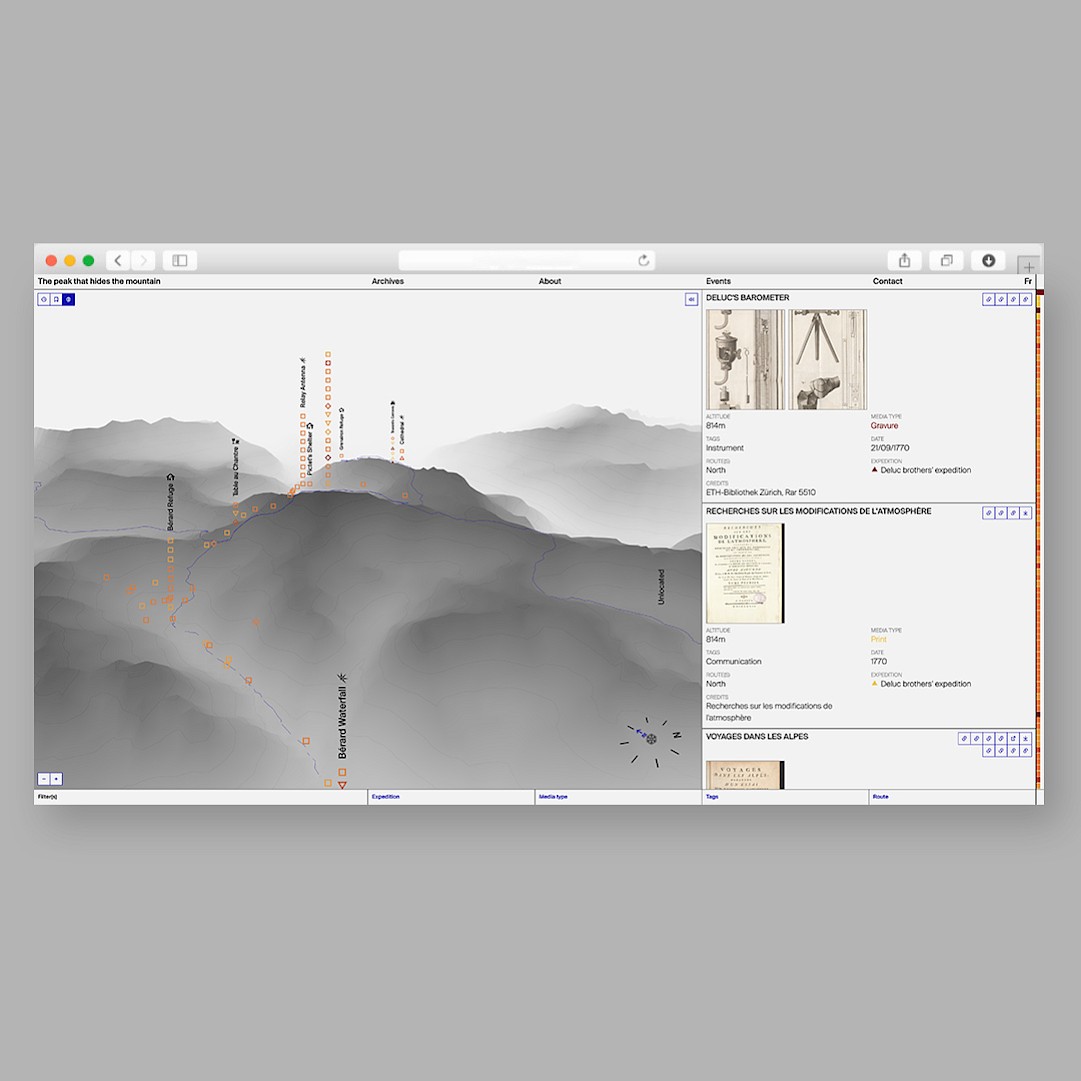
Task: Collapse the archive panel with double-arrow icon
Action: click(691, 299)
